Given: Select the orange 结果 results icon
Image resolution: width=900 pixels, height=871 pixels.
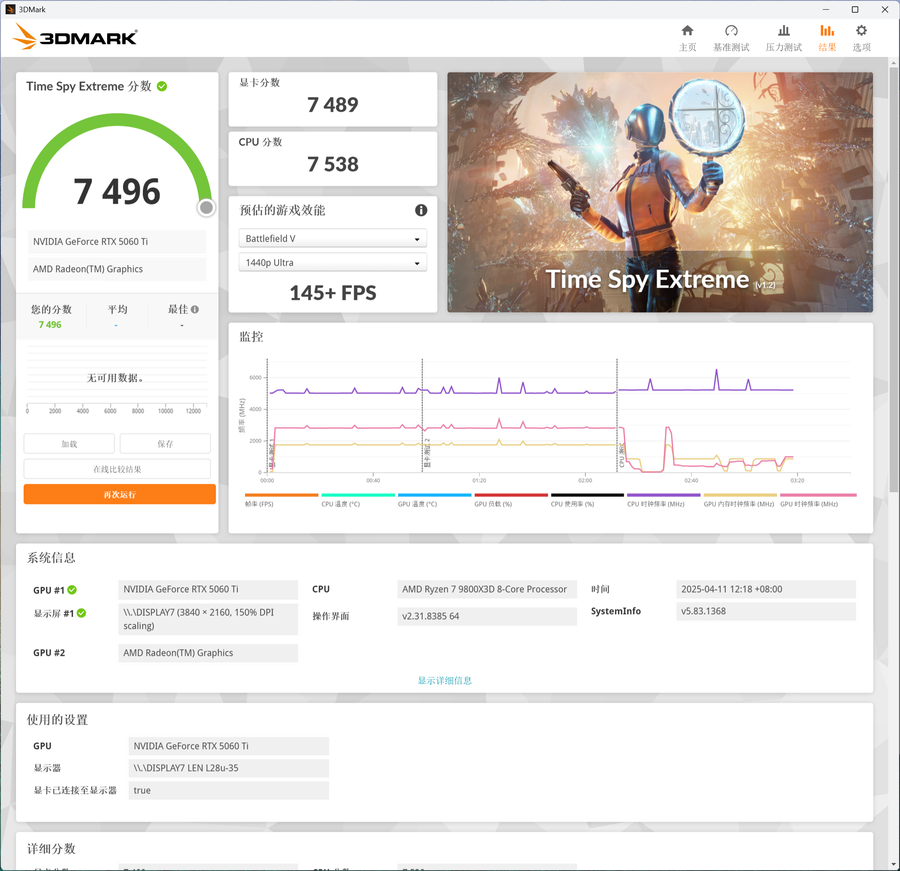Looking at the screenshot, I should tap(827, 31).
